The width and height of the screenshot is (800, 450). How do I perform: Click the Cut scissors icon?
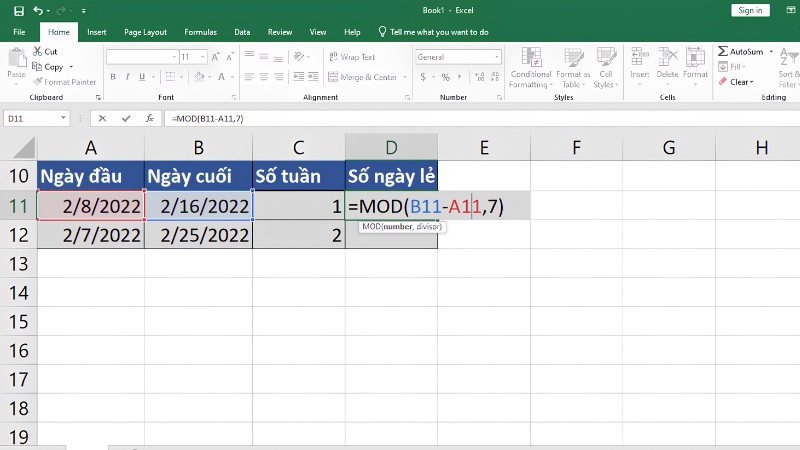(37, 51)
